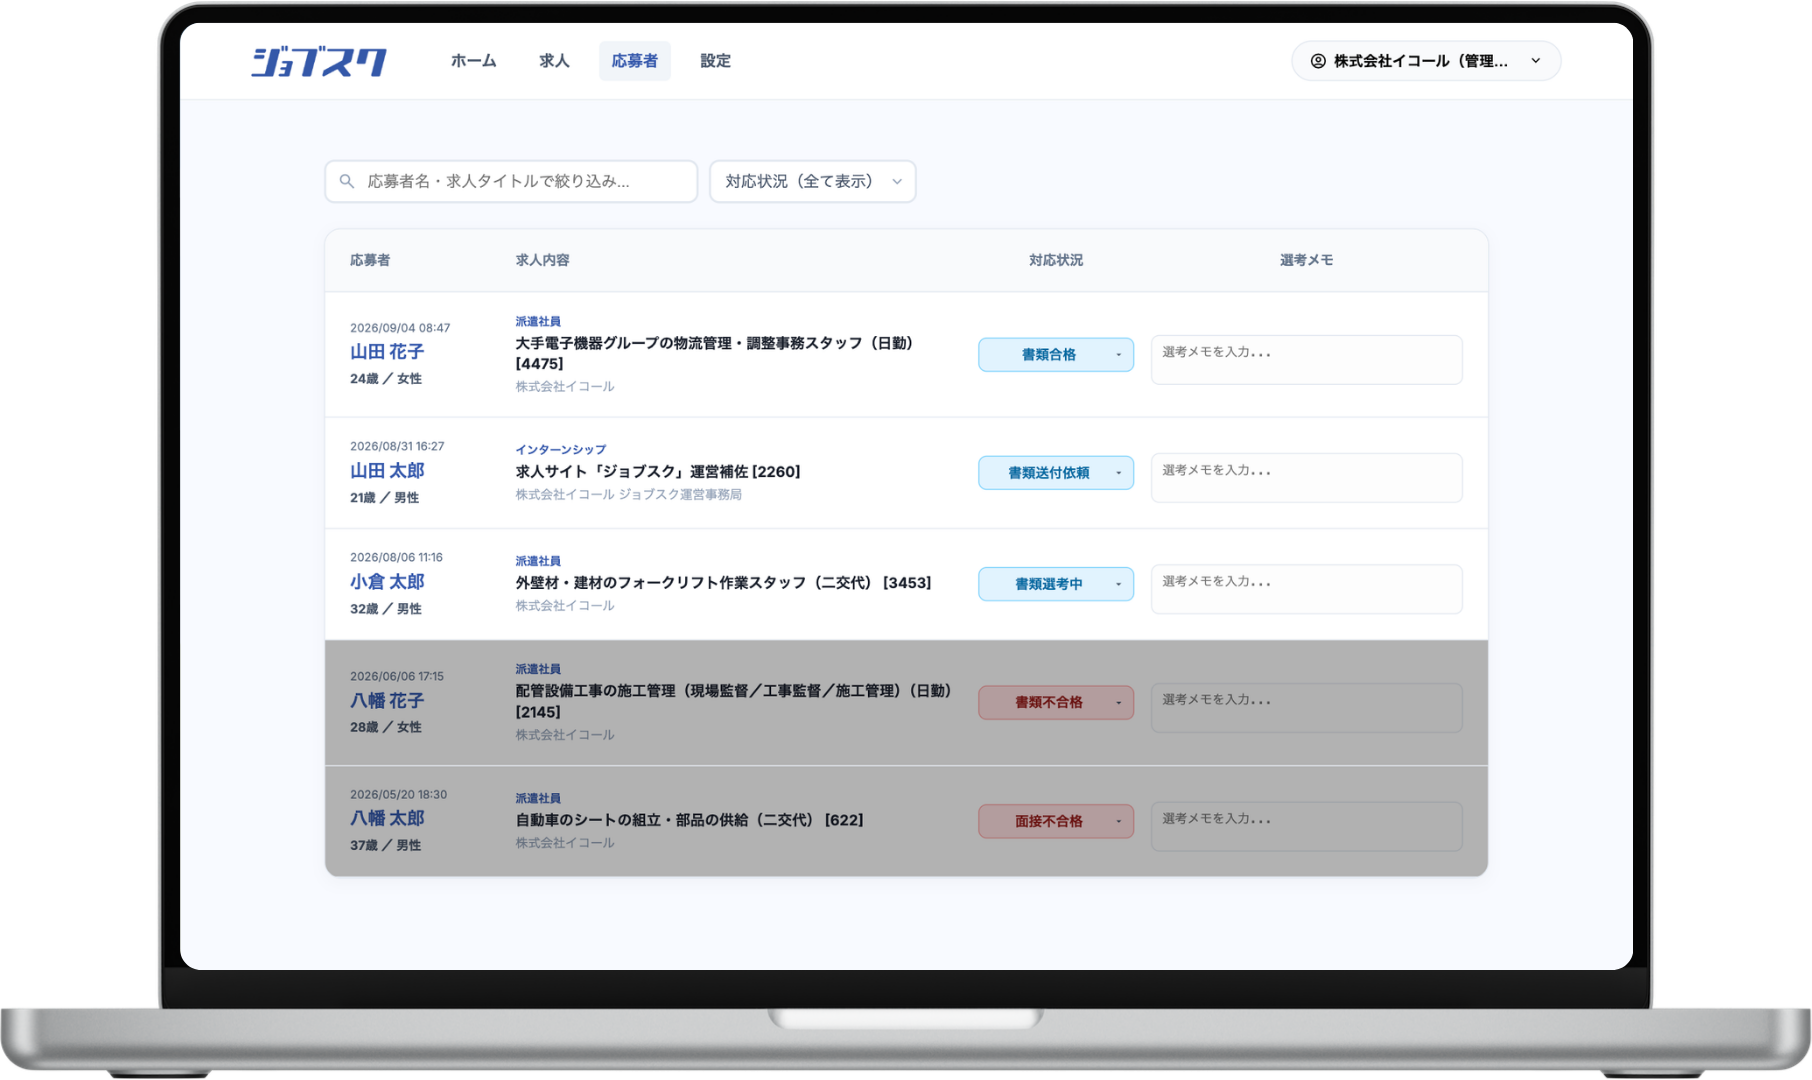This screenshot has width=1812, height=1080.
Task: Click the 配管設備工事の施工管理 job title
Action: [733, 701]
